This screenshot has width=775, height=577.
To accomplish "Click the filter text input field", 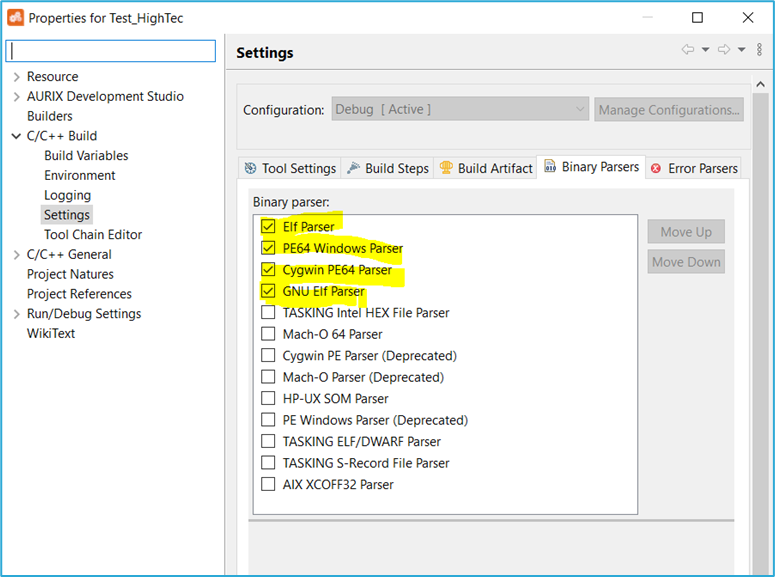I will (x=111, y=51).
